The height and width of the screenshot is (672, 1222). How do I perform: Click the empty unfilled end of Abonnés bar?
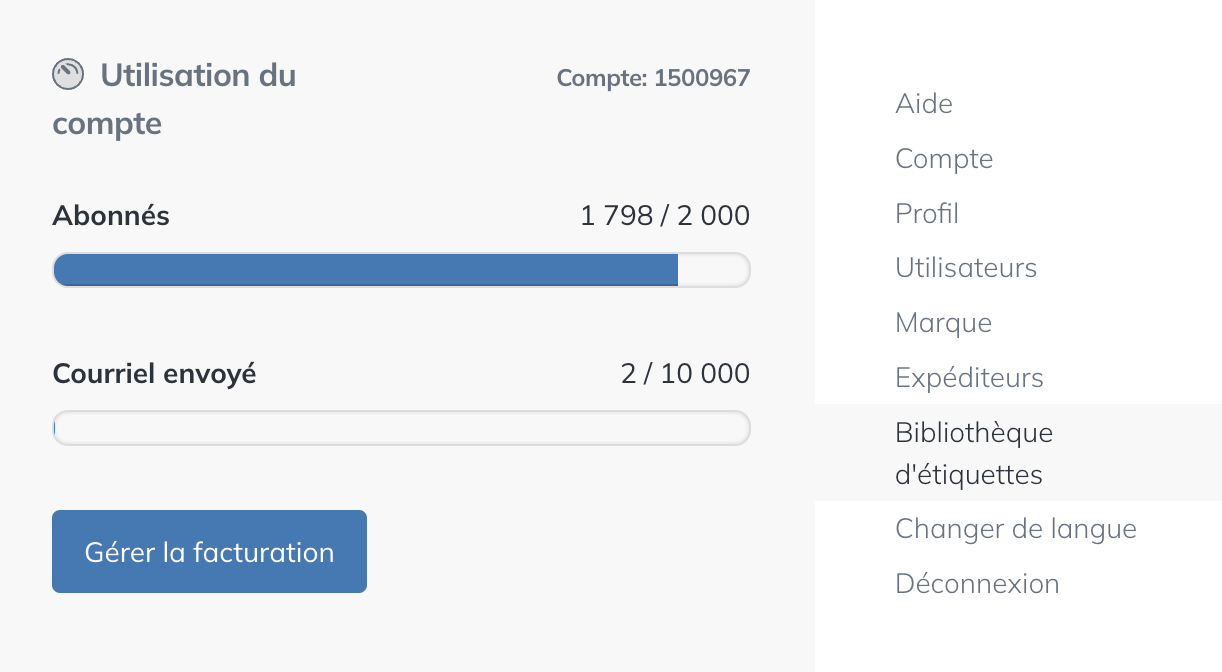point(713,270)
